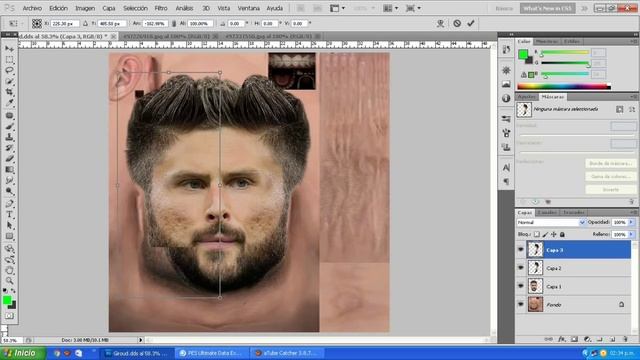Open the Máscaras panel options menu
Viewport: 640px width, 360px height.
634,97
